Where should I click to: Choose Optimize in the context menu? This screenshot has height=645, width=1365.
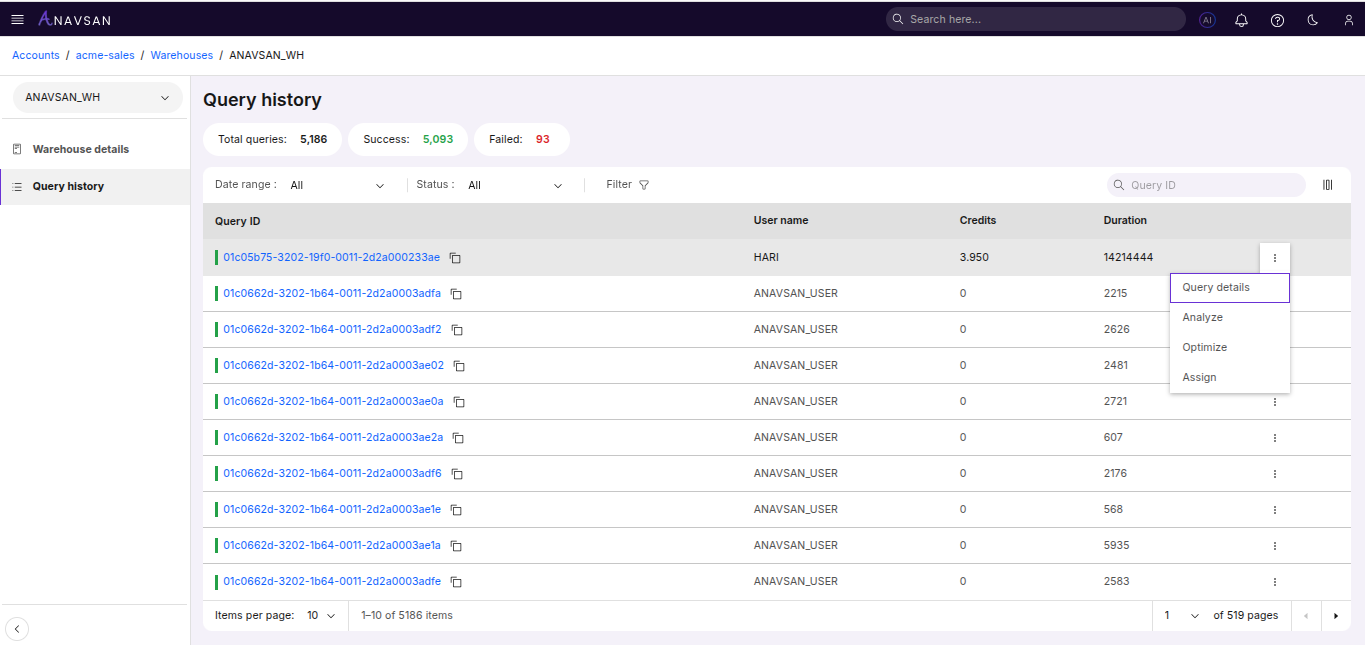[1204, 347]
